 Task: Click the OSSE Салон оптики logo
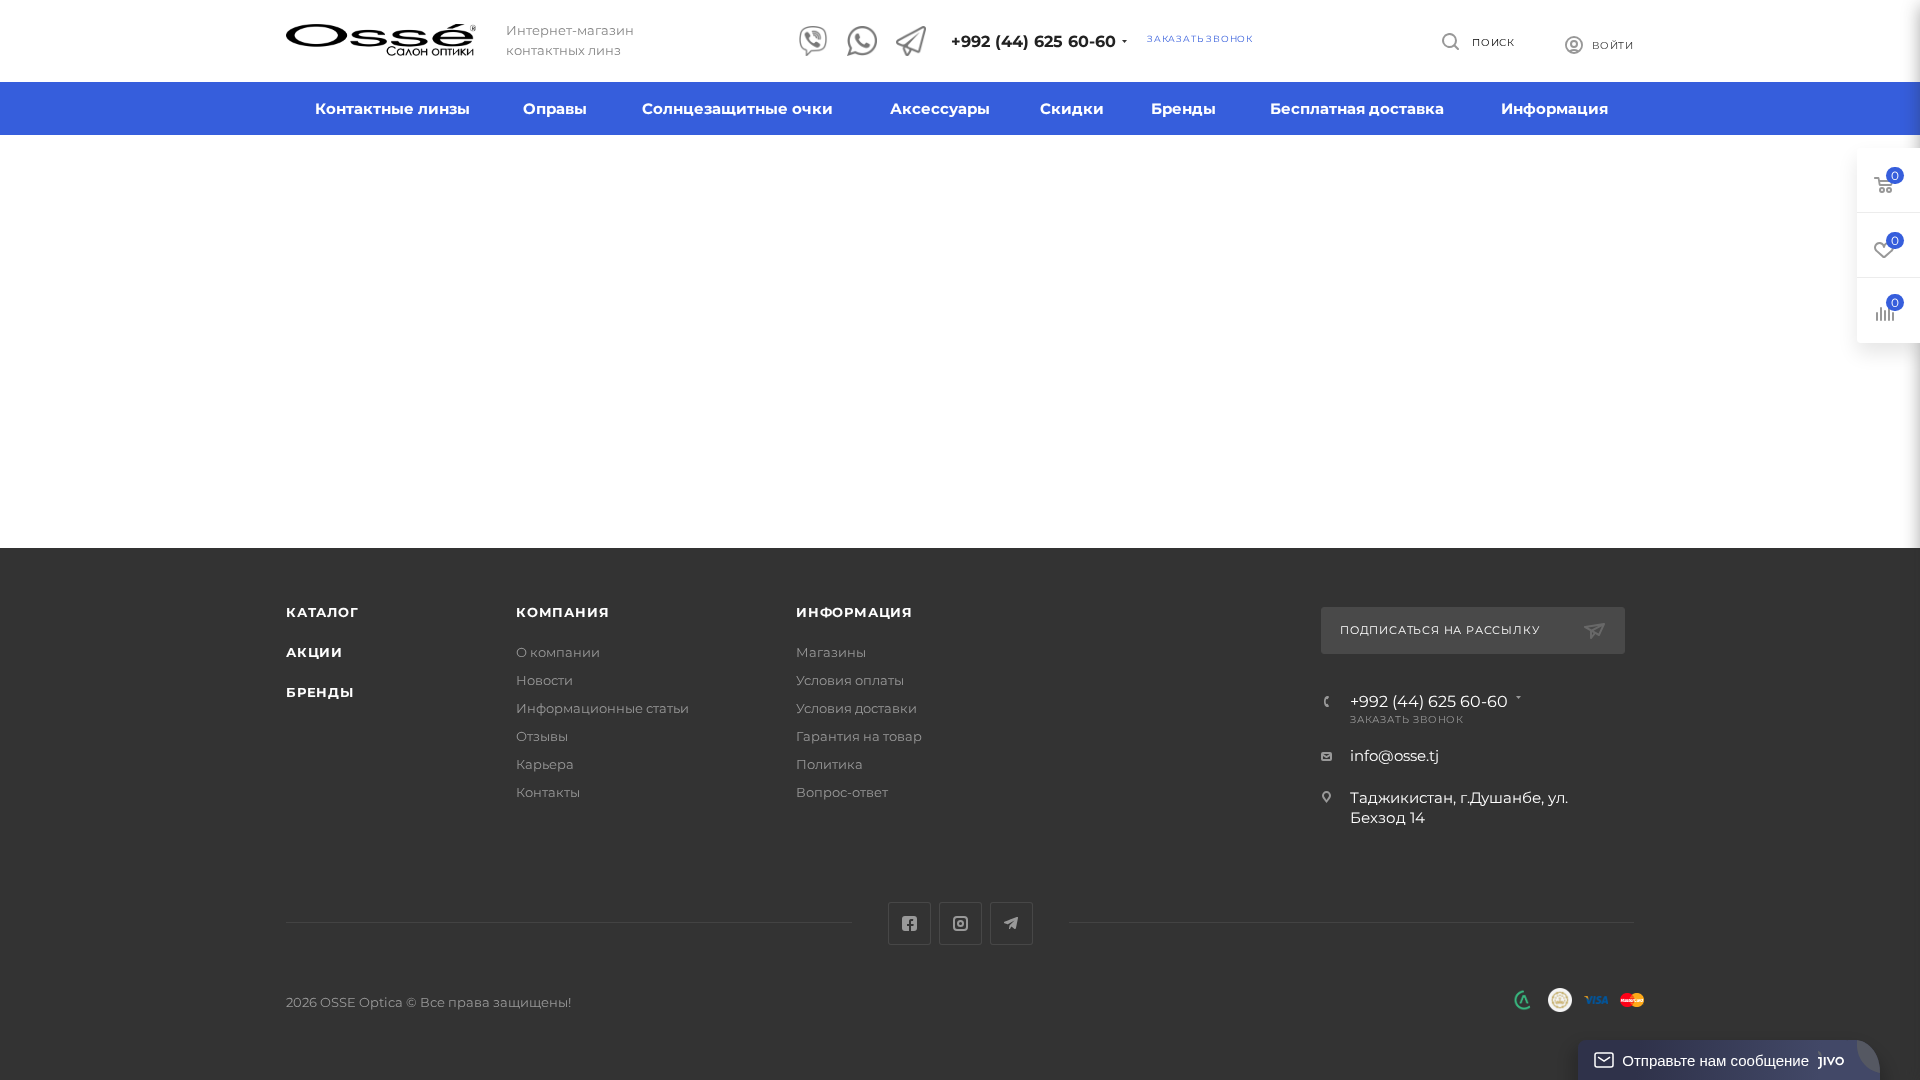pos(381,40)
